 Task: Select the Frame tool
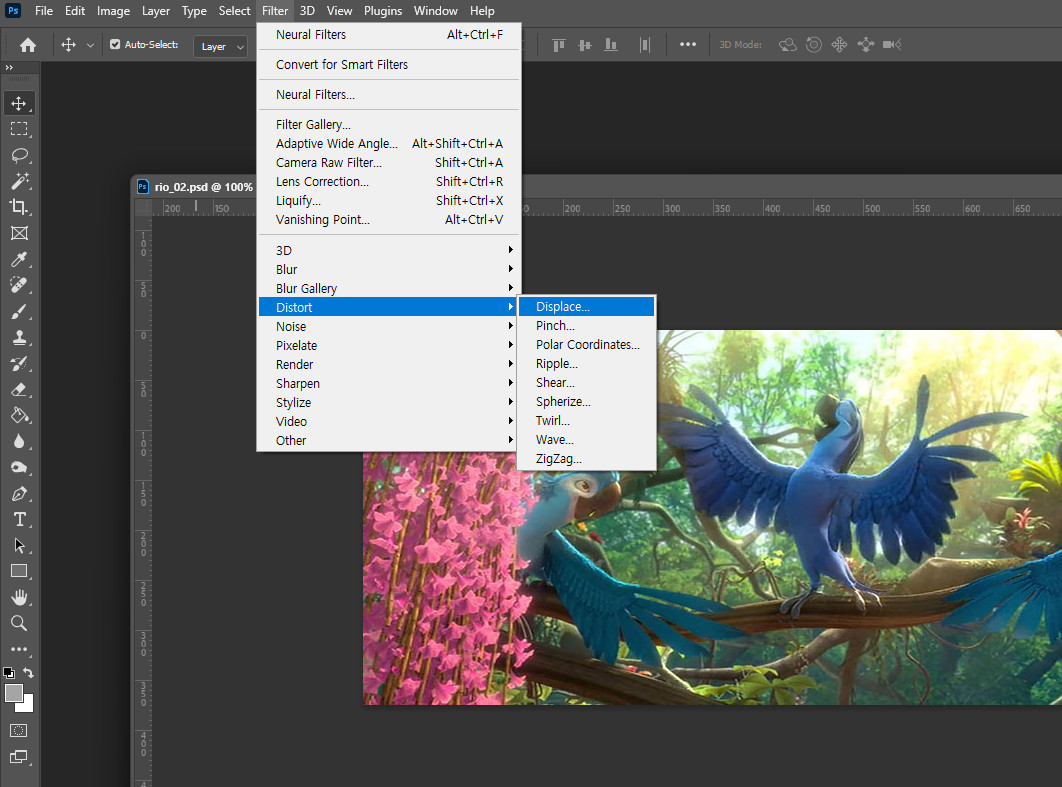[19, 234]
